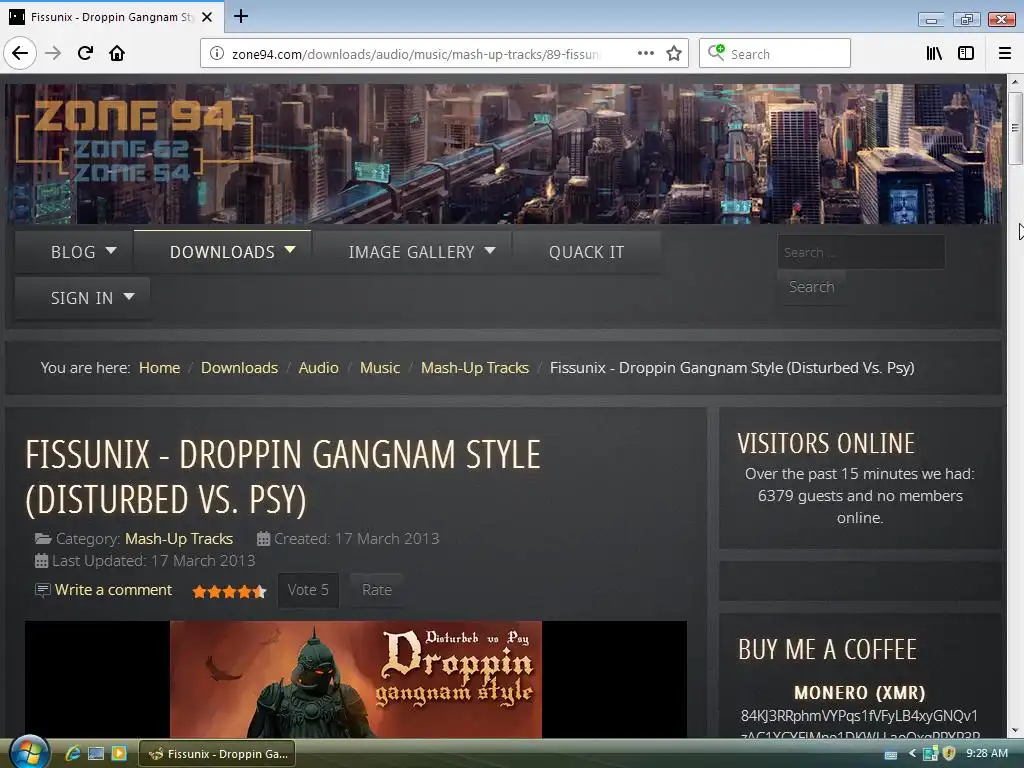Viewport: 1024px width, 768px height.
Task: Reload the current page
Action: pyautogui.click(x=85, y=53)
